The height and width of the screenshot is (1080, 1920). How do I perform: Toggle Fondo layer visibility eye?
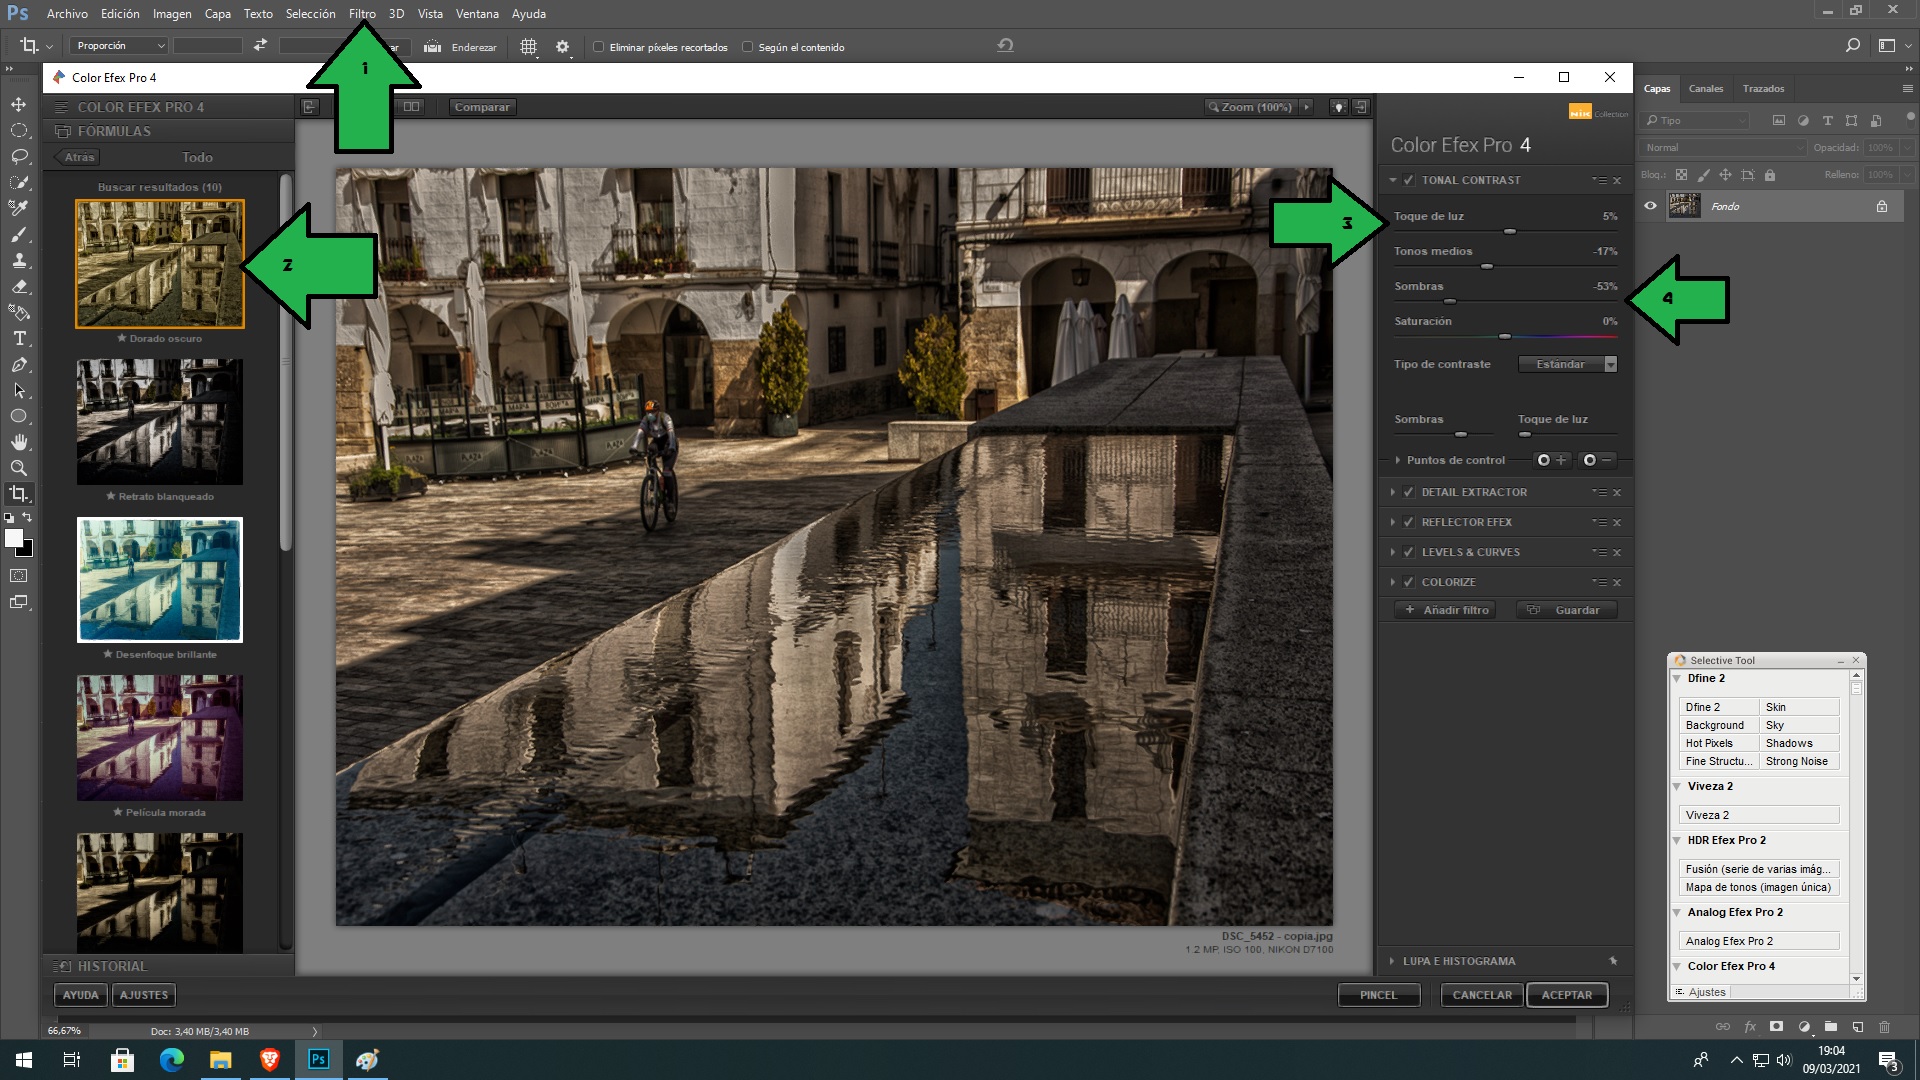pos(1650,206)
